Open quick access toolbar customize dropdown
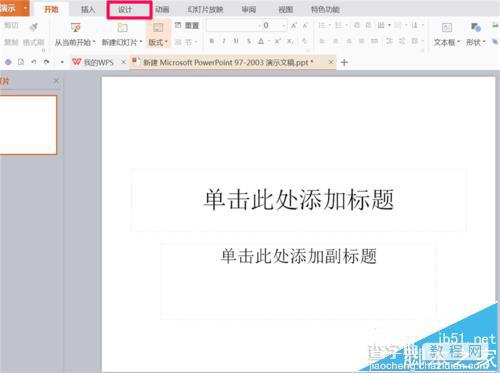500x373 pixels. (62, 62)
